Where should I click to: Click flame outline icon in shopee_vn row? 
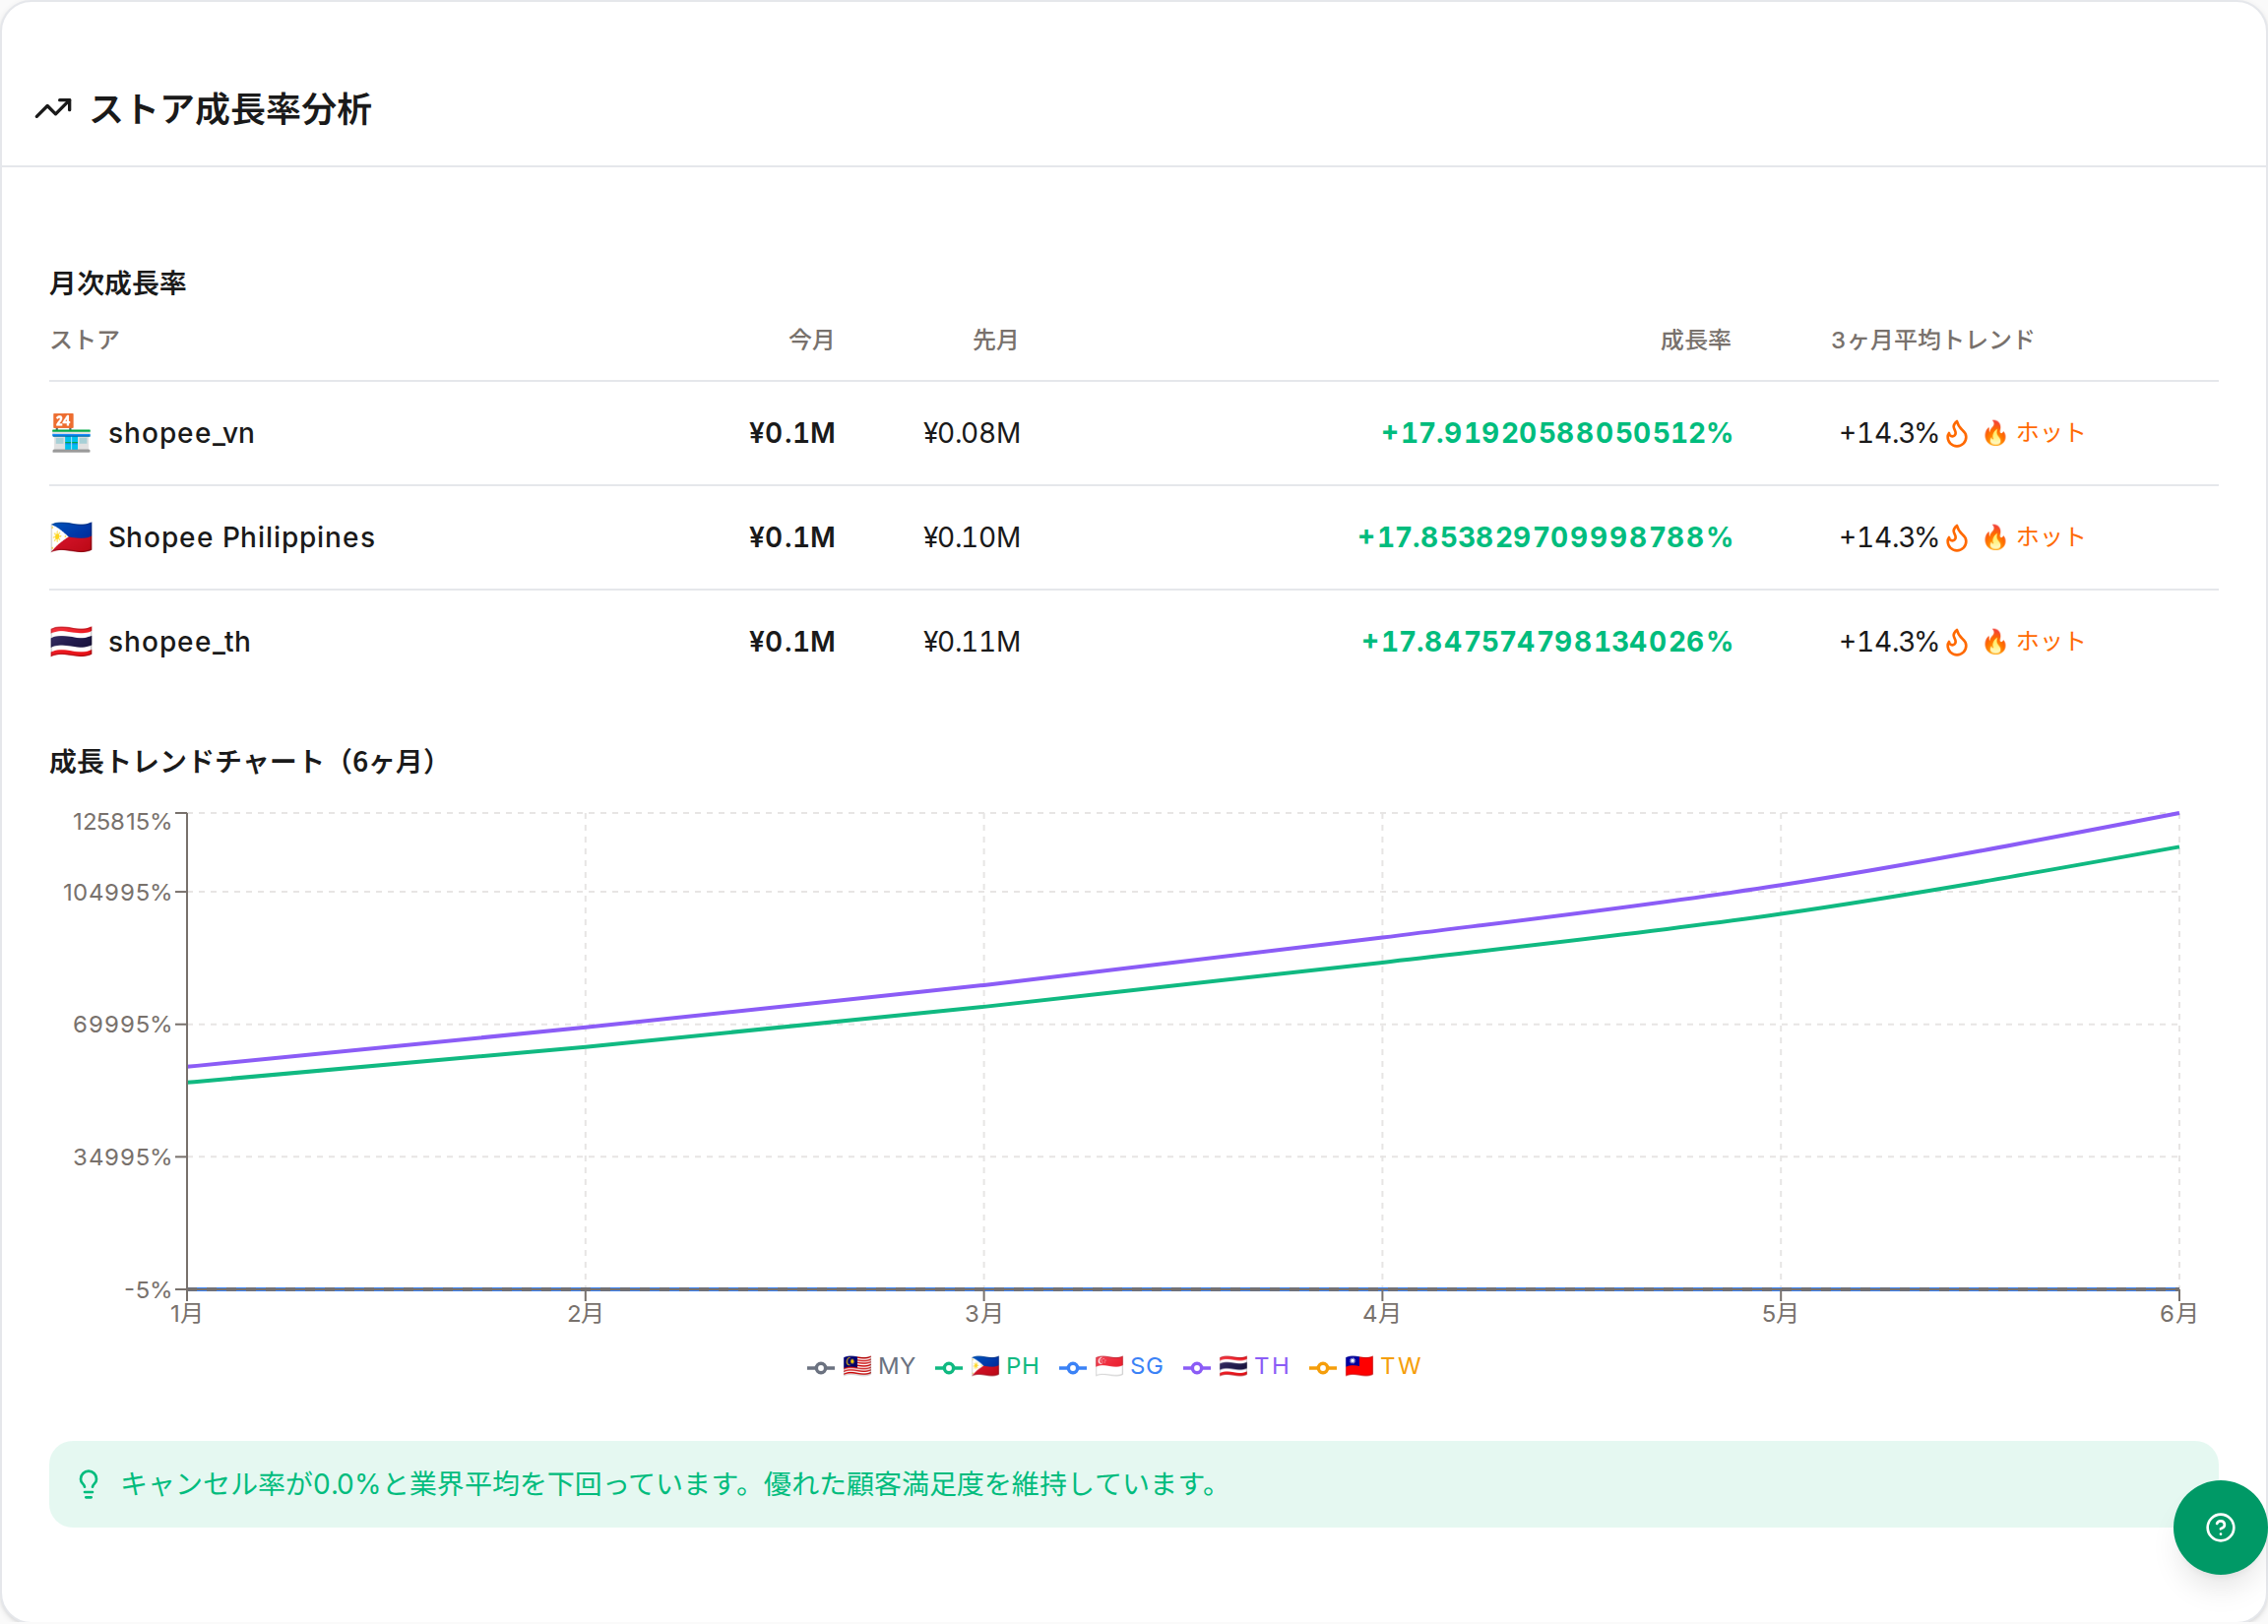1957,434
